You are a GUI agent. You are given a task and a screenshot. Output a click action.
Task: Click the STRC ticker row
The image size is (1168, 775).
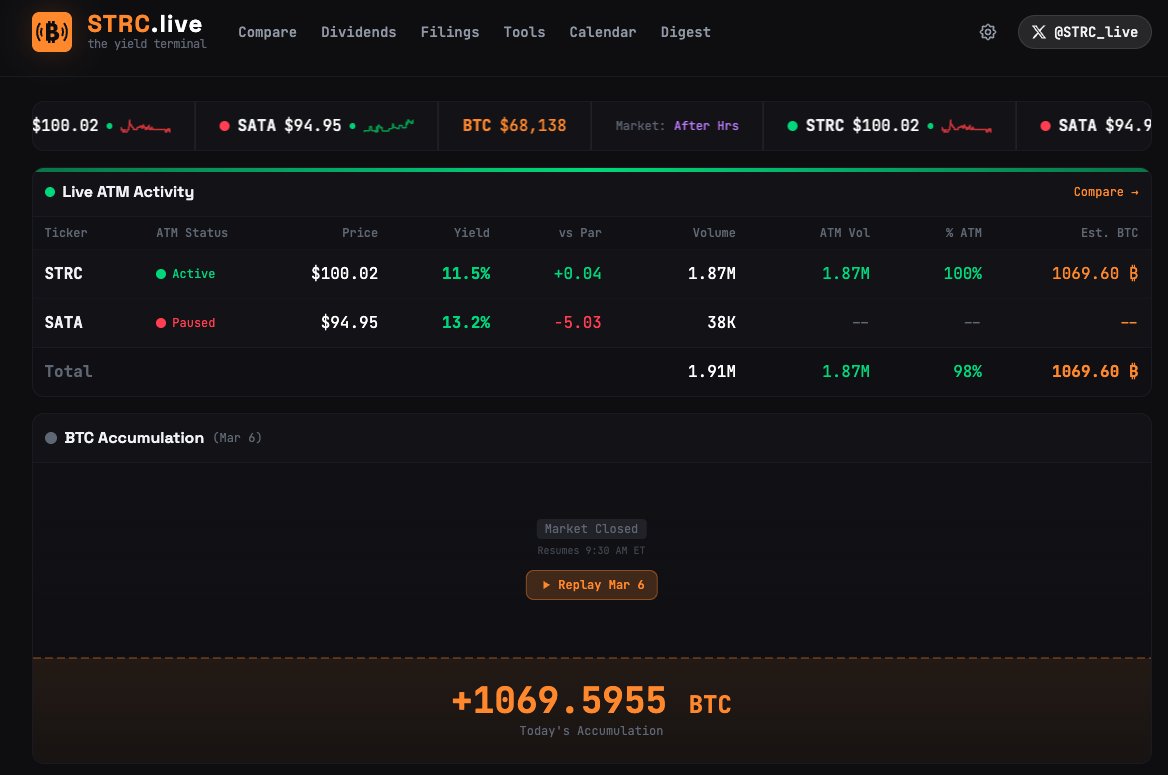[63, 273]
